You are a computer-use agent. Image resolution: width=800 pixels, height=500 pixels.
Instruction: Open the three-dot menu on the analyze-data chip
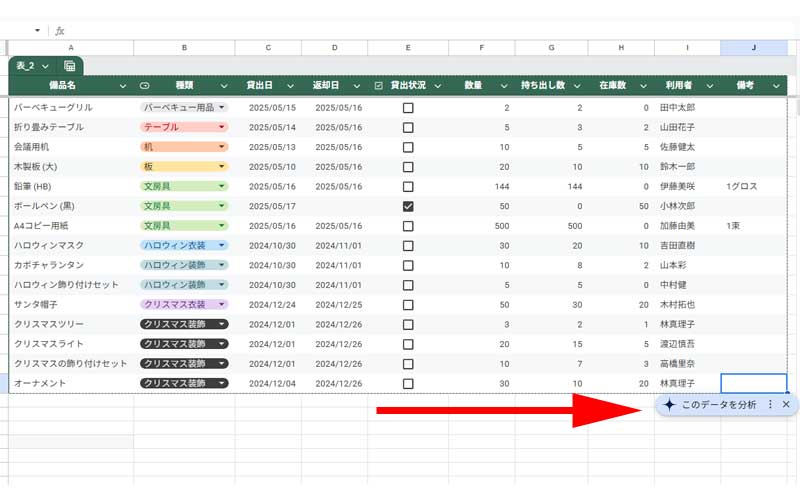770,405
